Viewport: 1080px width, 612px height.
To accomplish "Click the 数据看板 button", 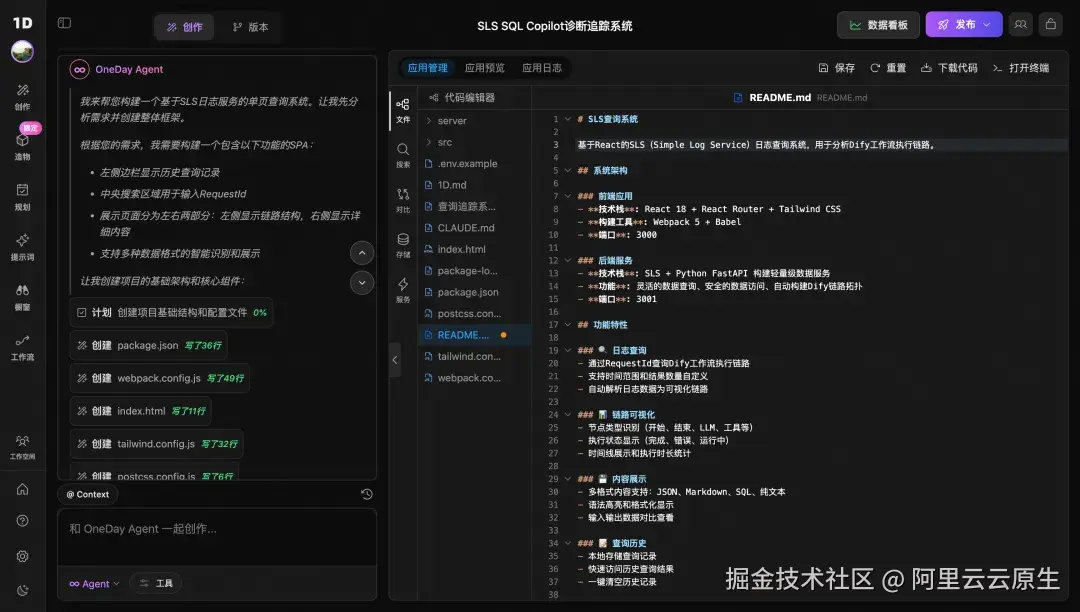I will tap(878, 23).
